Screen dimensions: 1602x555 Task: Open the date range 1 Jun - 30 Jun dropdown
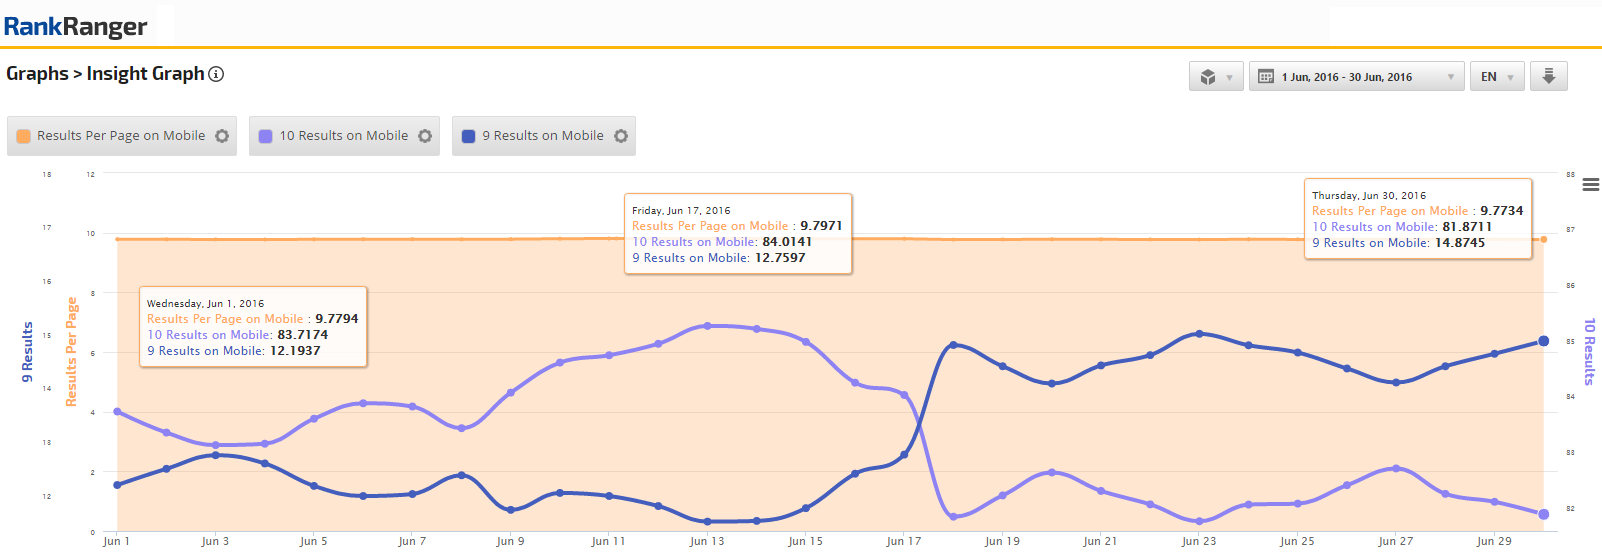(x=1356, y=77)
